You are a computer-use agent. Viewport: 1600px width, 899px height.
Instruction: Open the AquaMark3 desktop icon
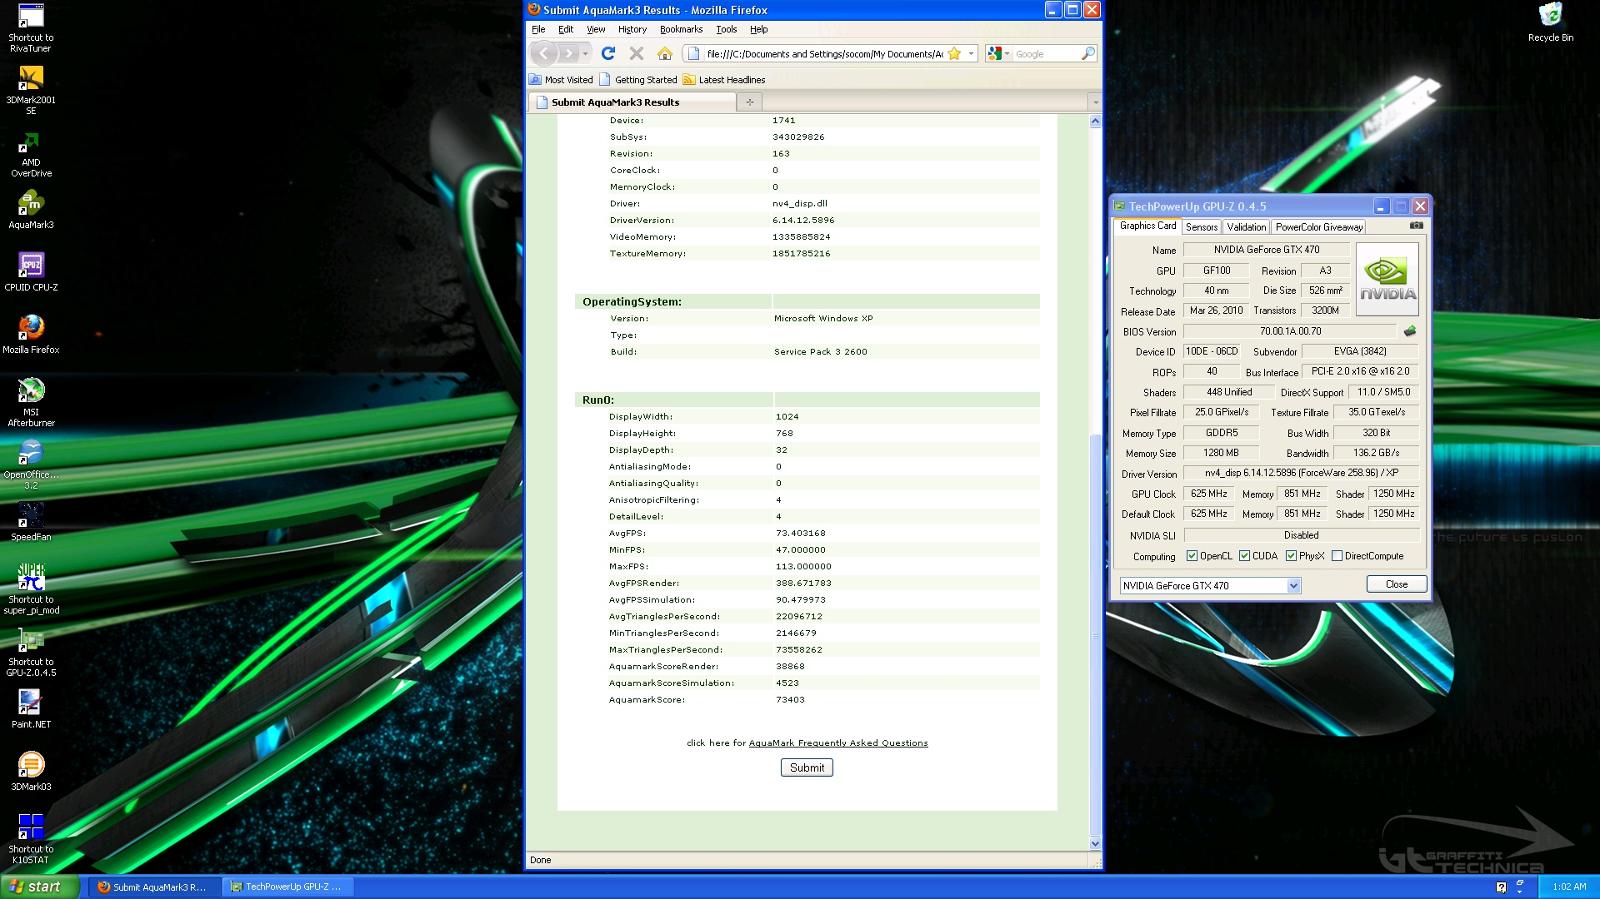point(31,210)
